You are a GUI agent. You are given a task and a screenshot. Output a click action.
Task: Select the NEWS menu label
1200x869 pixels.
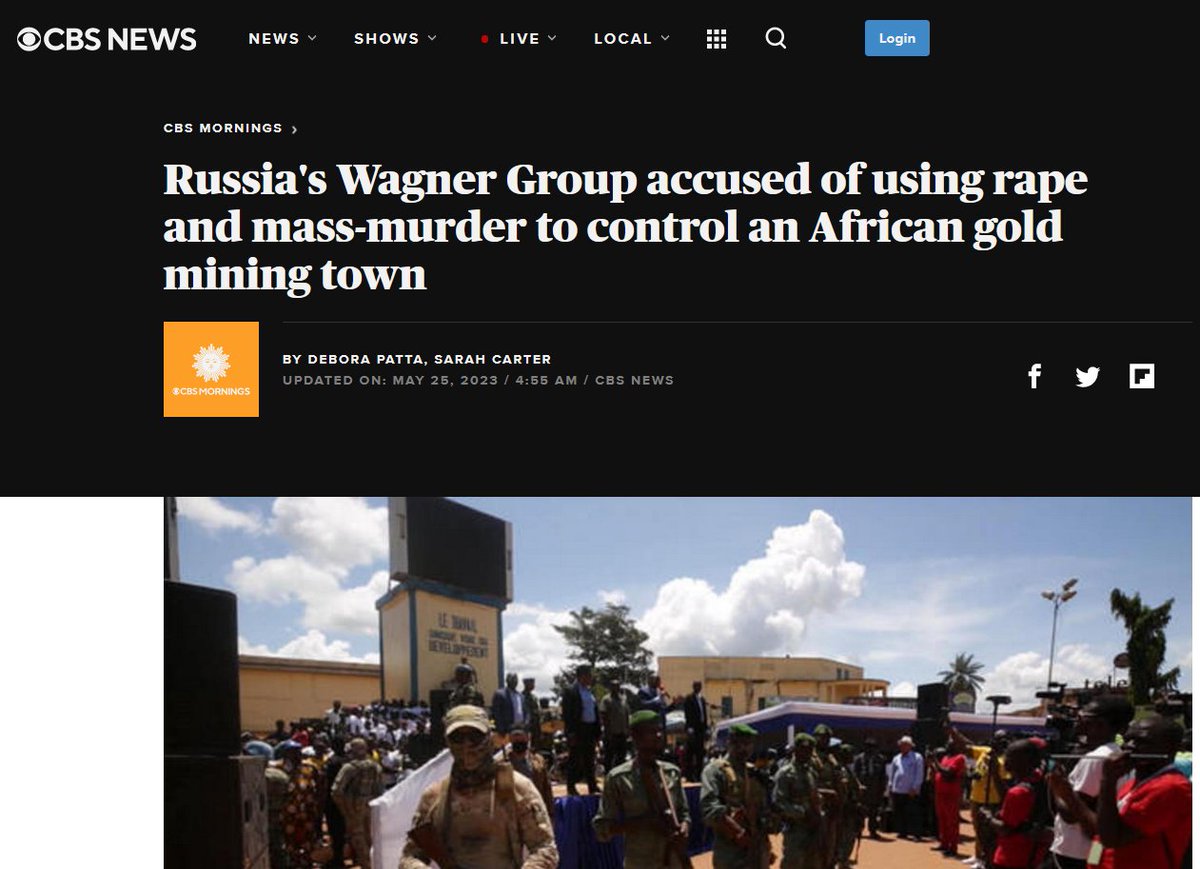click(274, 38)
